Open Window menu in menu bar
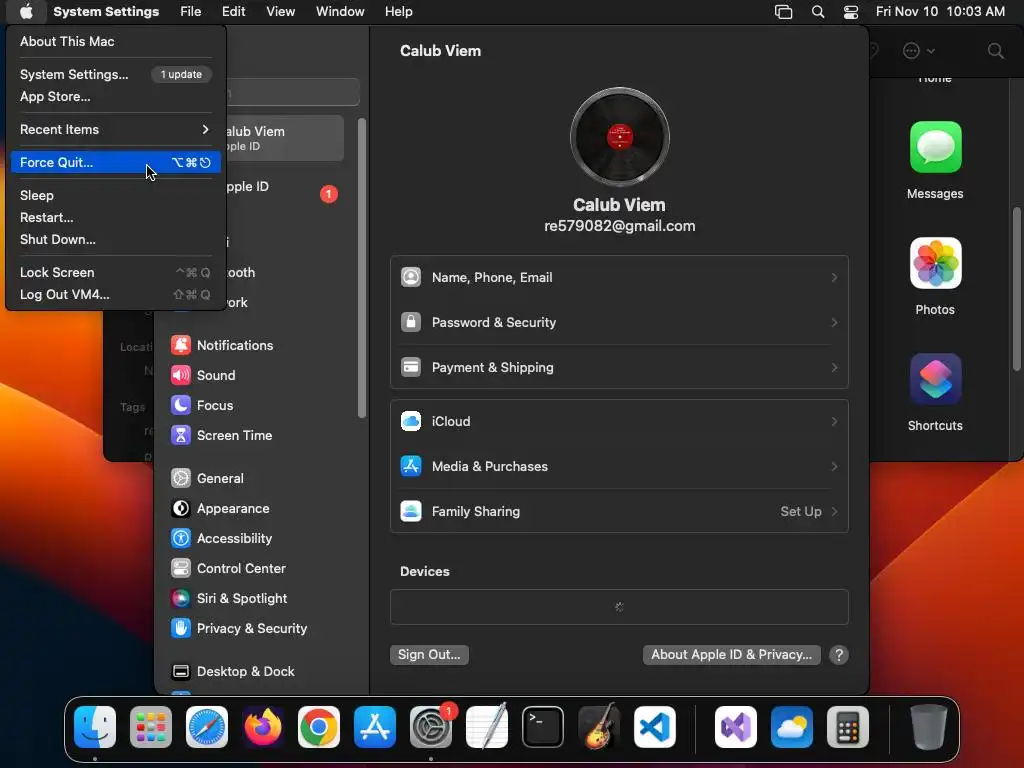This screenshot has height=768, width=1024. 340,12
